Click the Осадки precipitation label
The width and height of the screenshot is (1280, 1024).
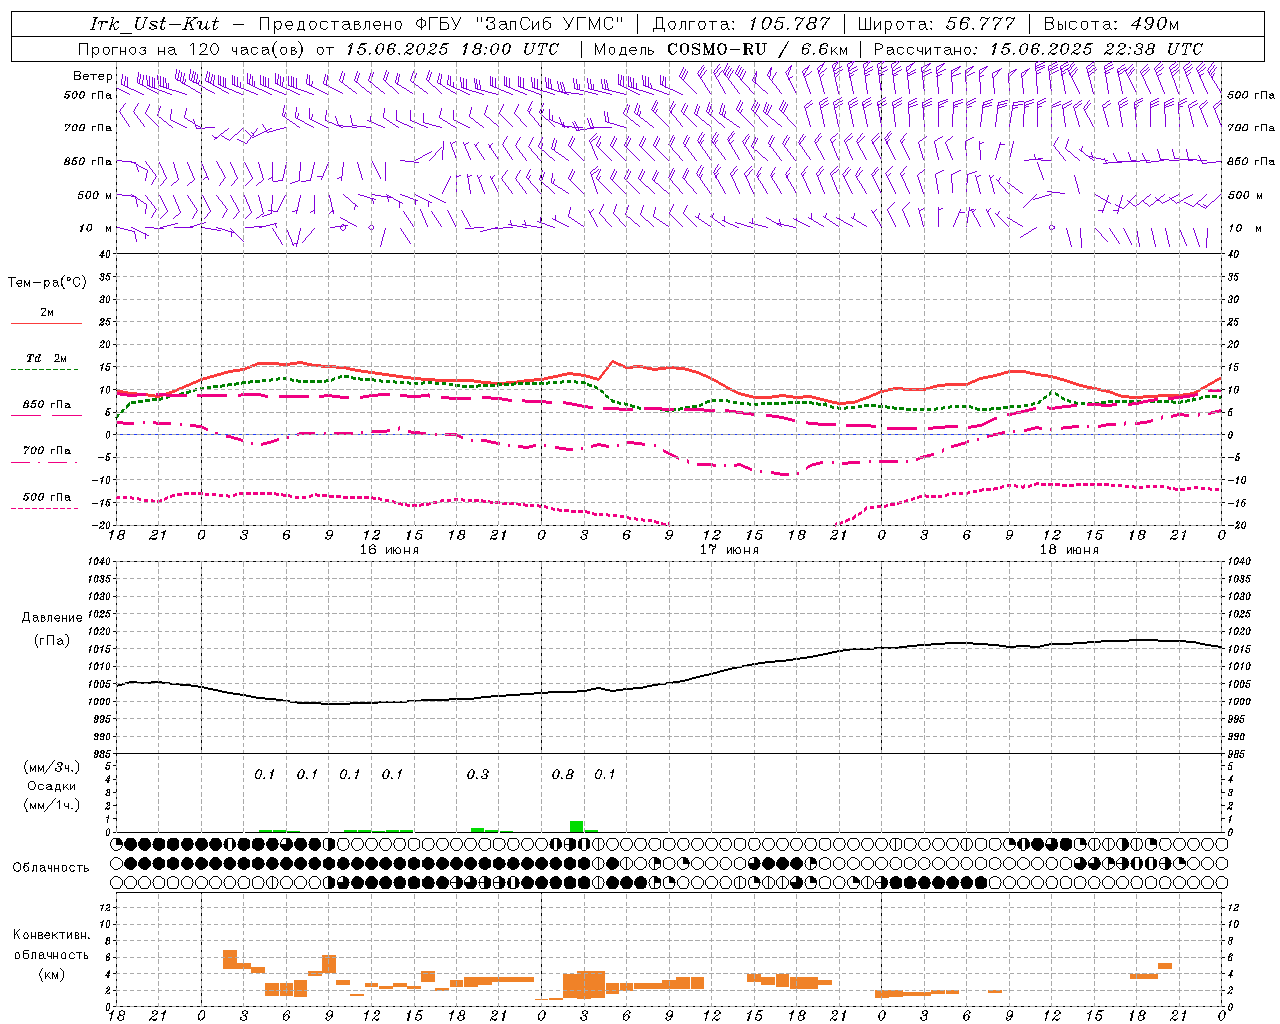(x=51, y=786)
